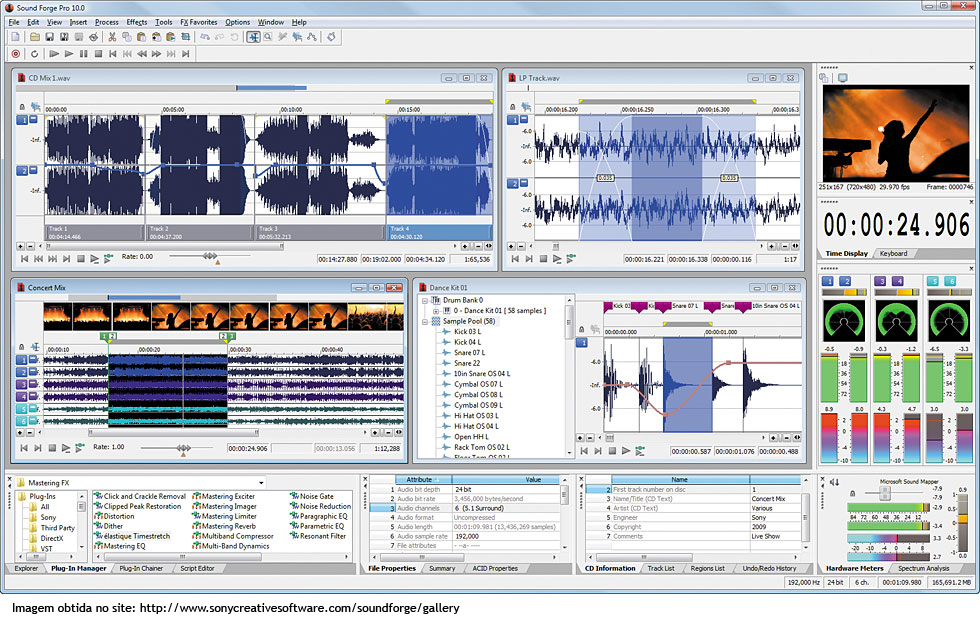Open the Process menu
The height and width of the screenshot is (620, 980).
107,22
